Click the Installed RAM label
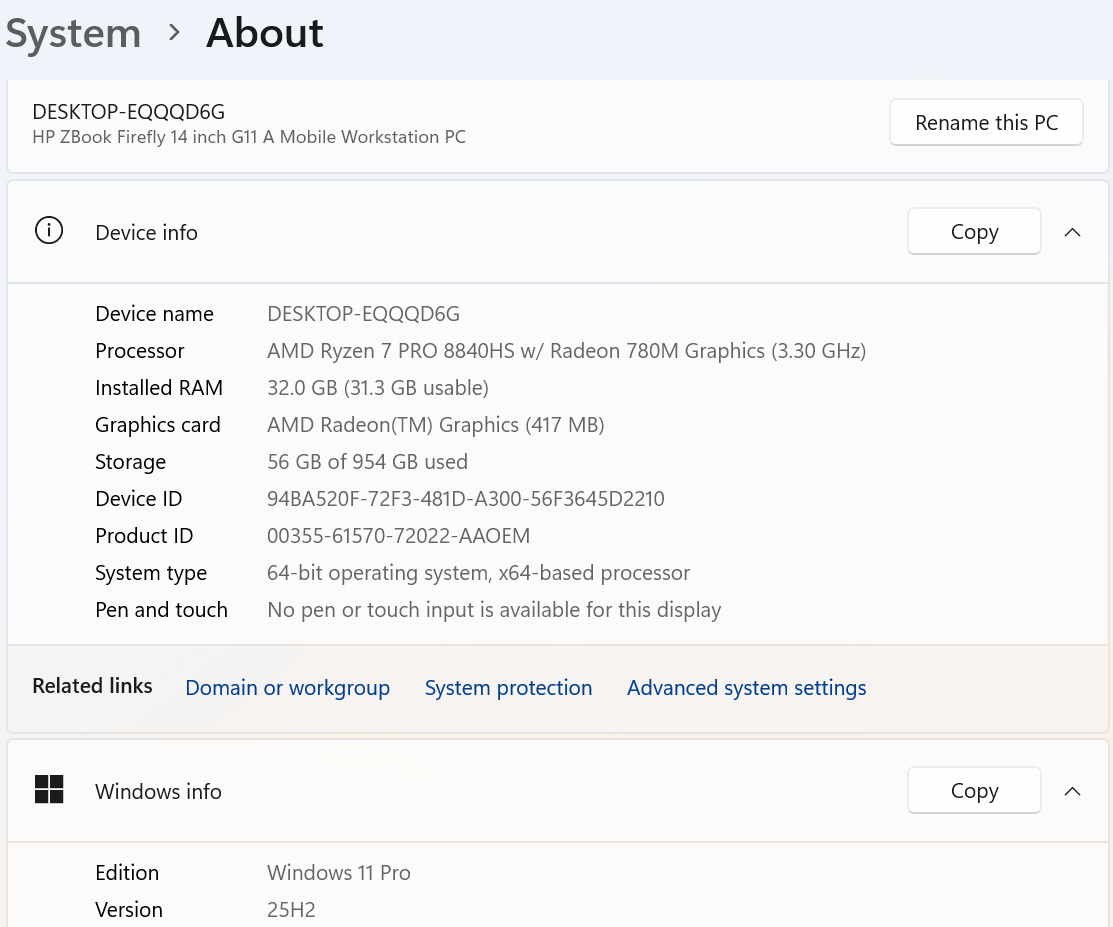 coord(159,388)
